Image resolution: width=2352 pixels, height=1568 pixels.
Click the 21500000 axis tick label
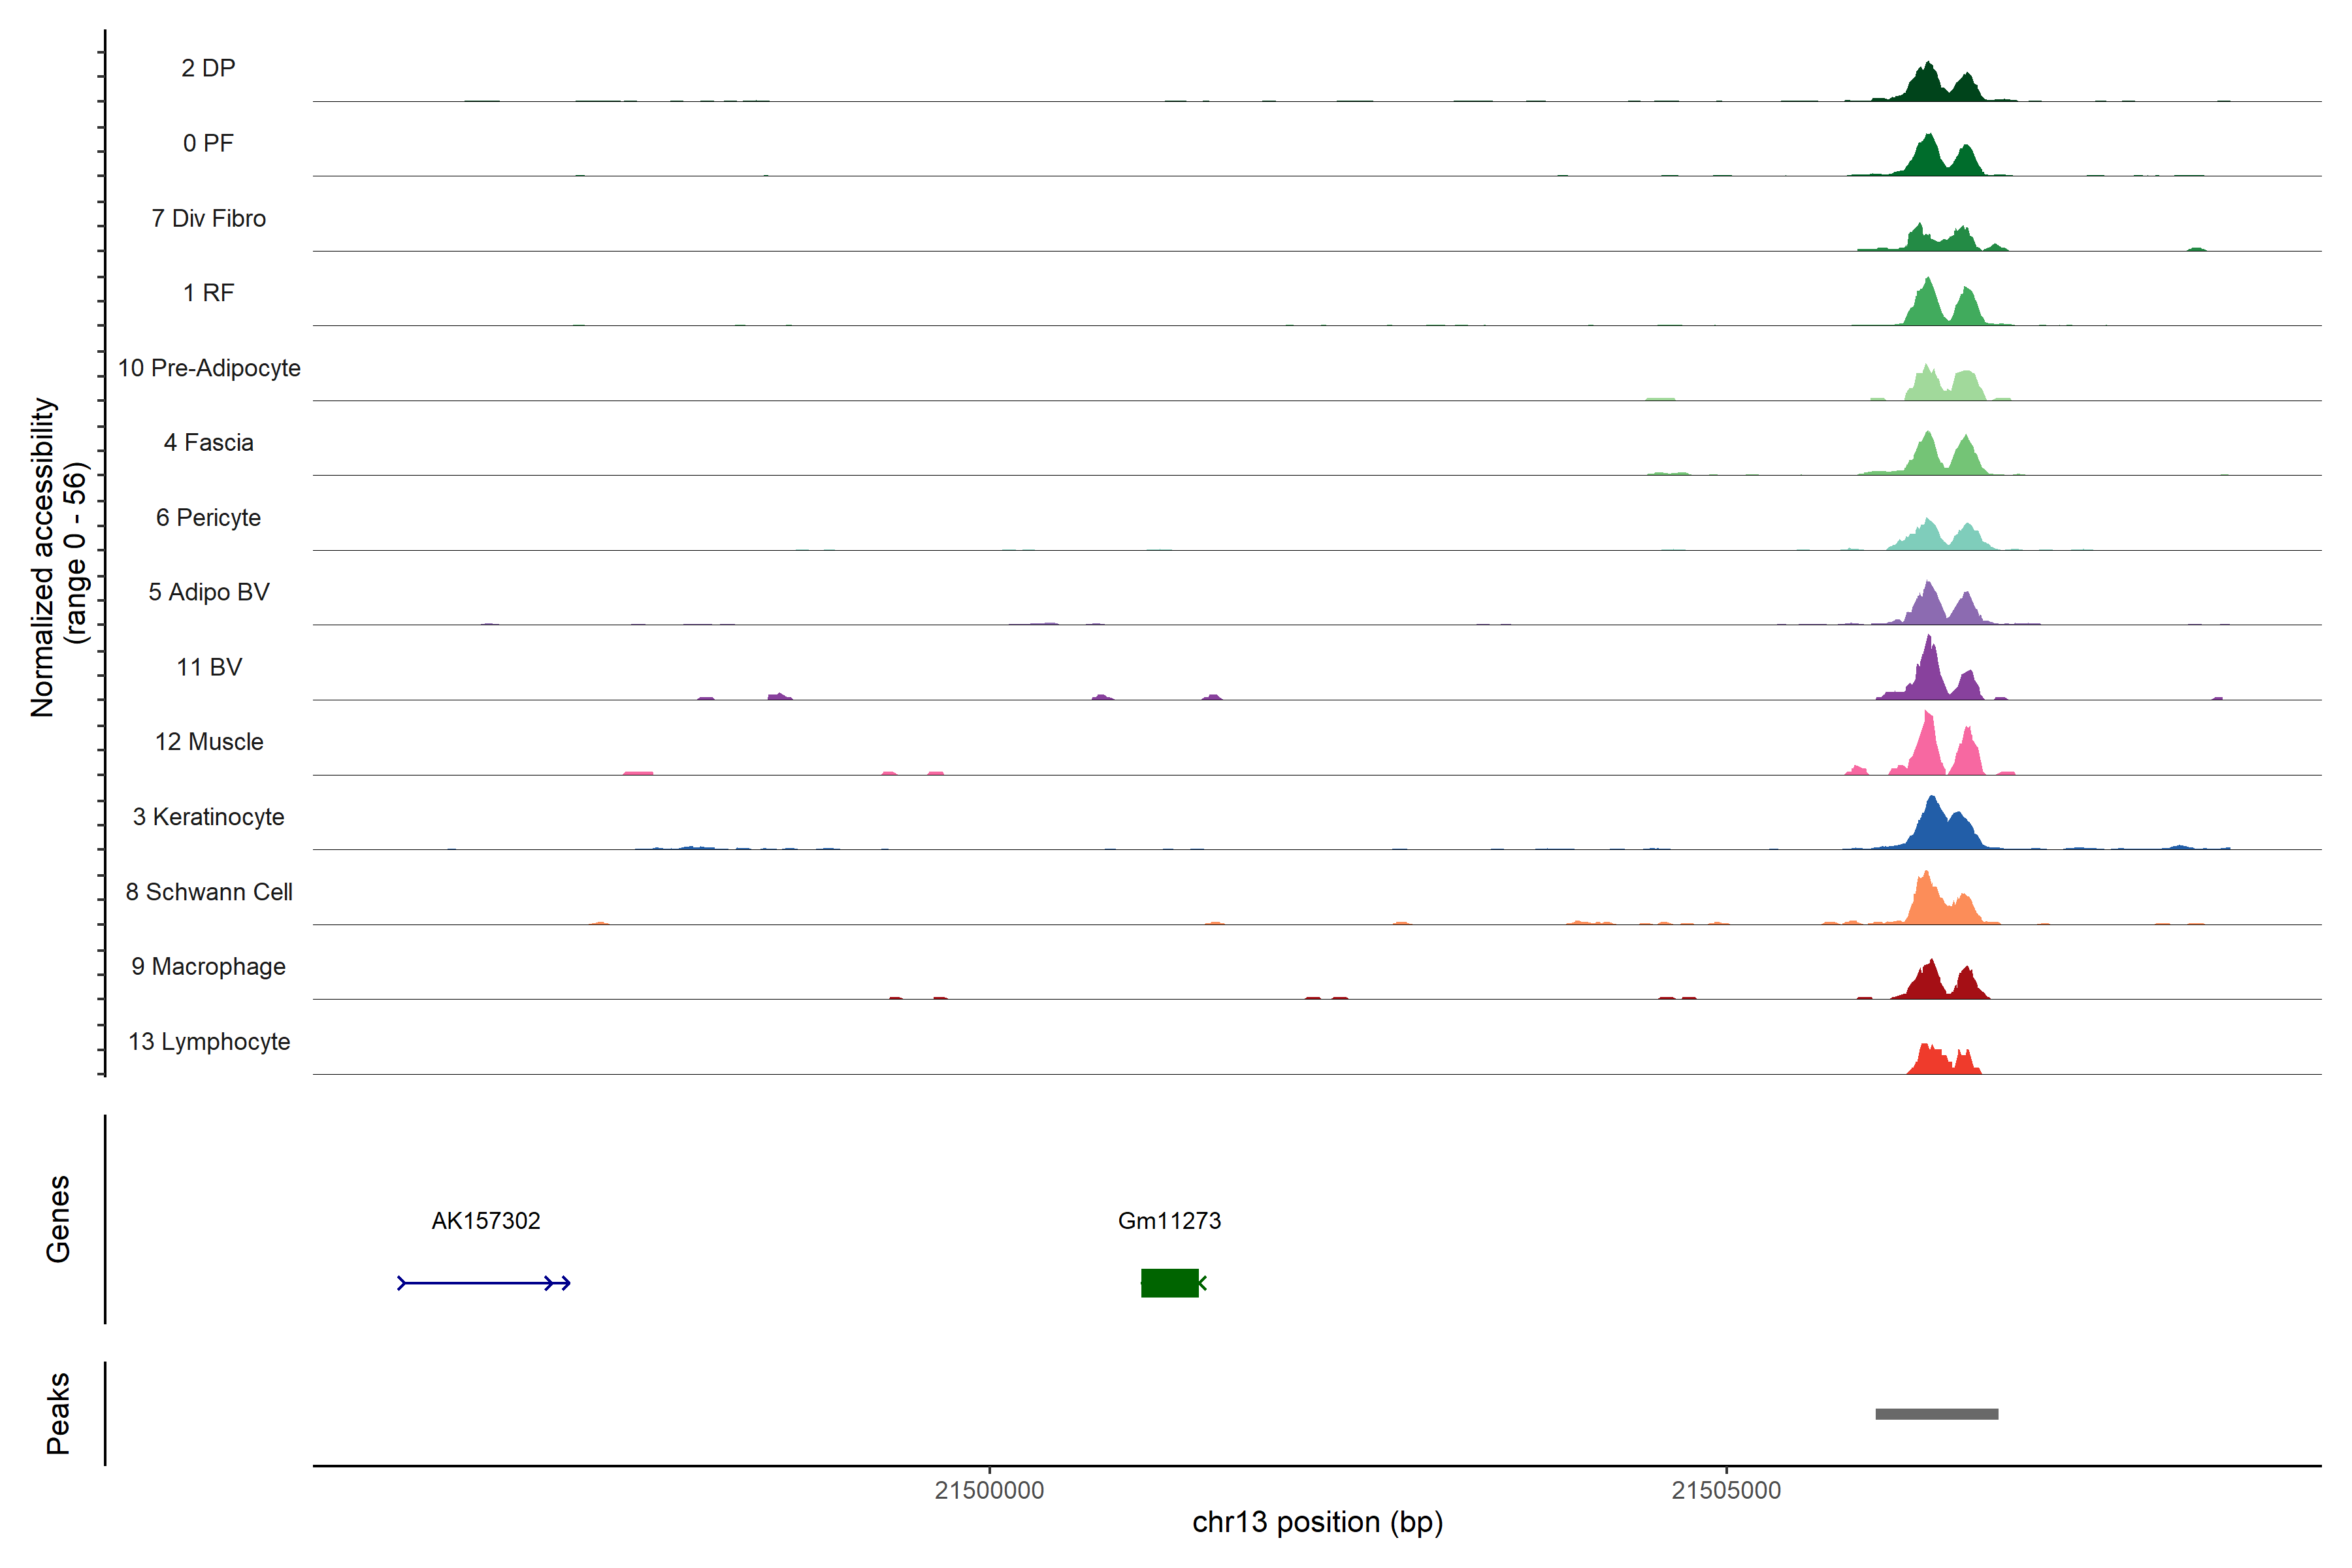(989, 1490)
